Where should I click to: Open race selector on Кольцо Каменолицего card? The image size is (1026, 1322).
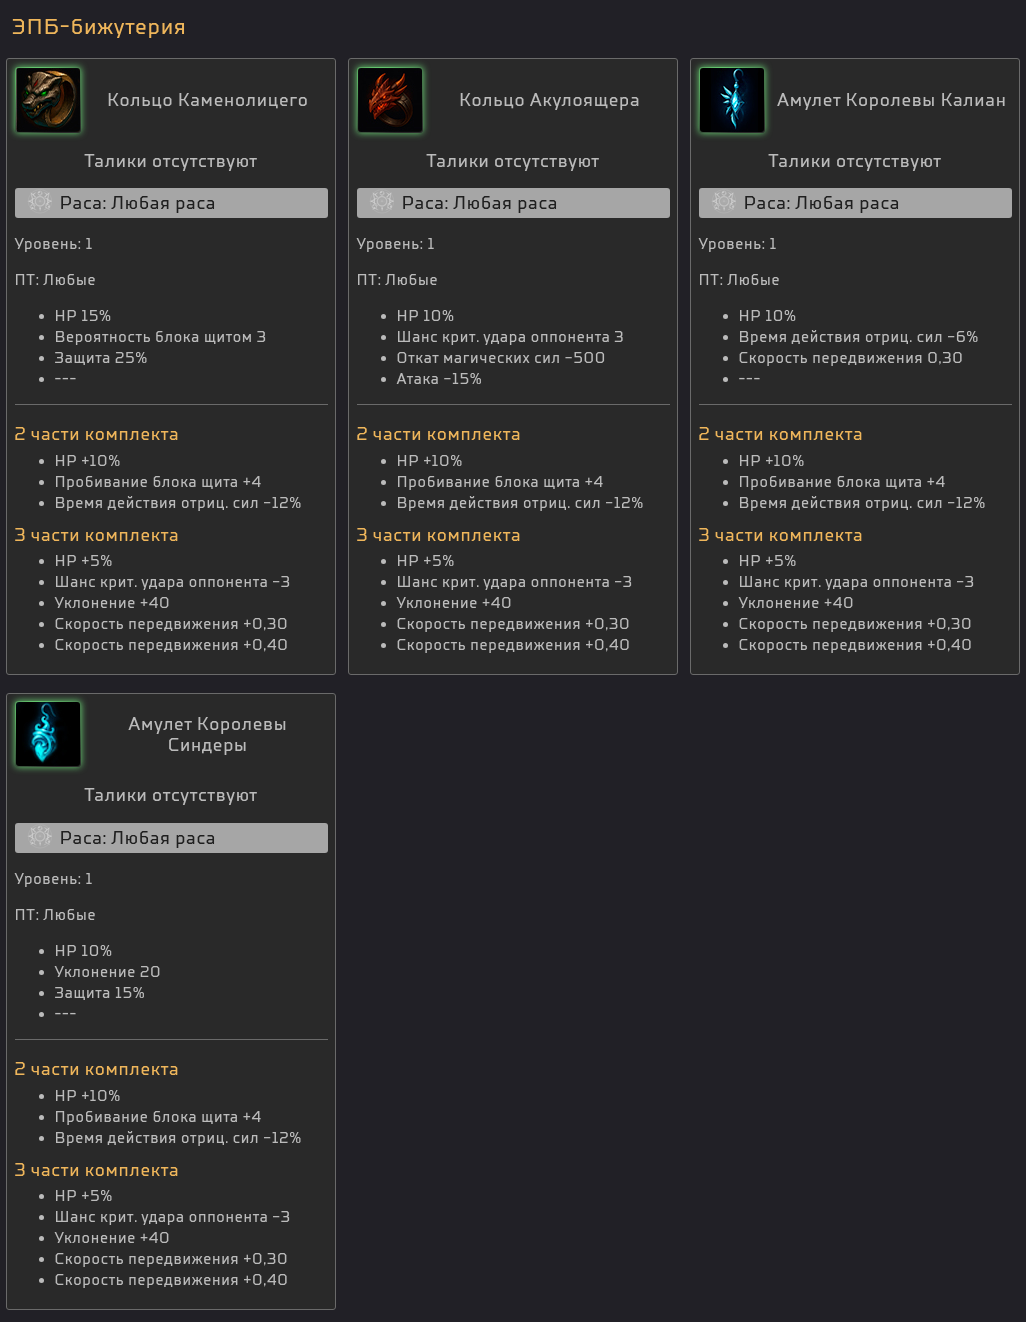point(171,203)
